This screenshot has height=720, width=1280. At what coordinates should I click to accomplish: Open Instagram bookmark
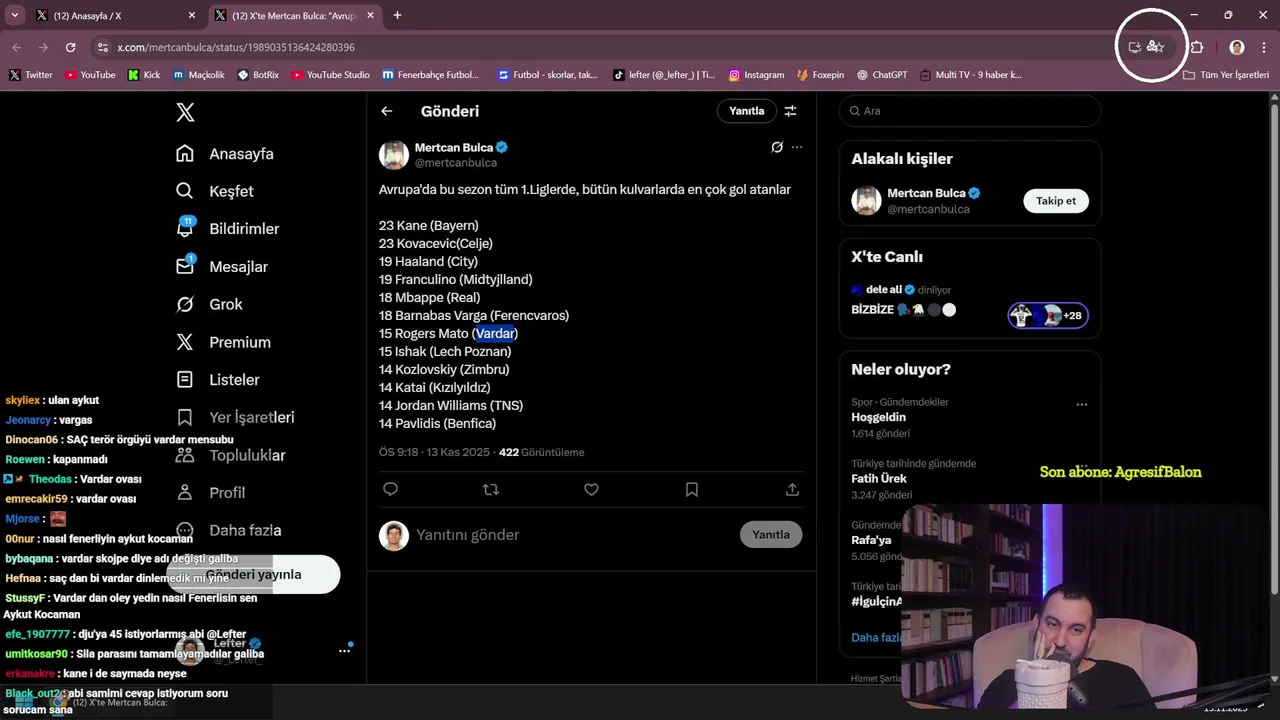pyautogui.click(x=757, y=75)
